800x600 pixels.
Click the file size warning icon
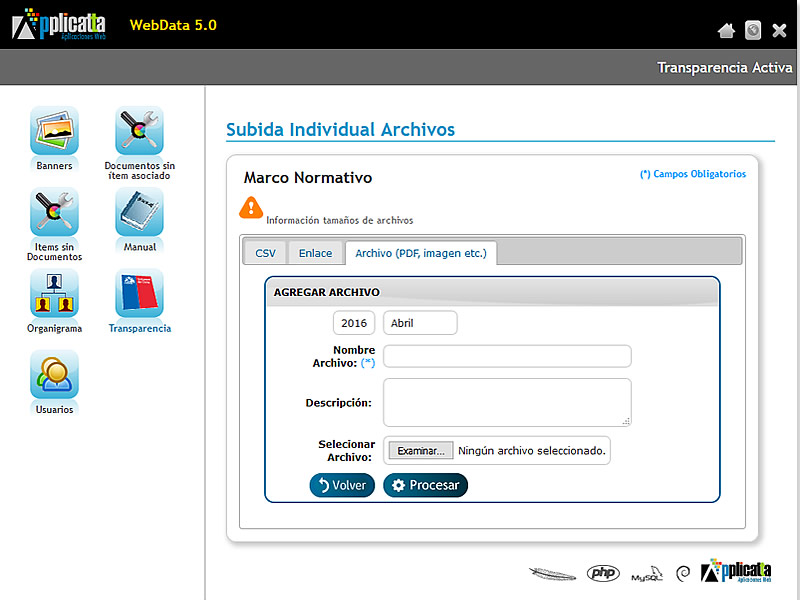coord(251,208)
